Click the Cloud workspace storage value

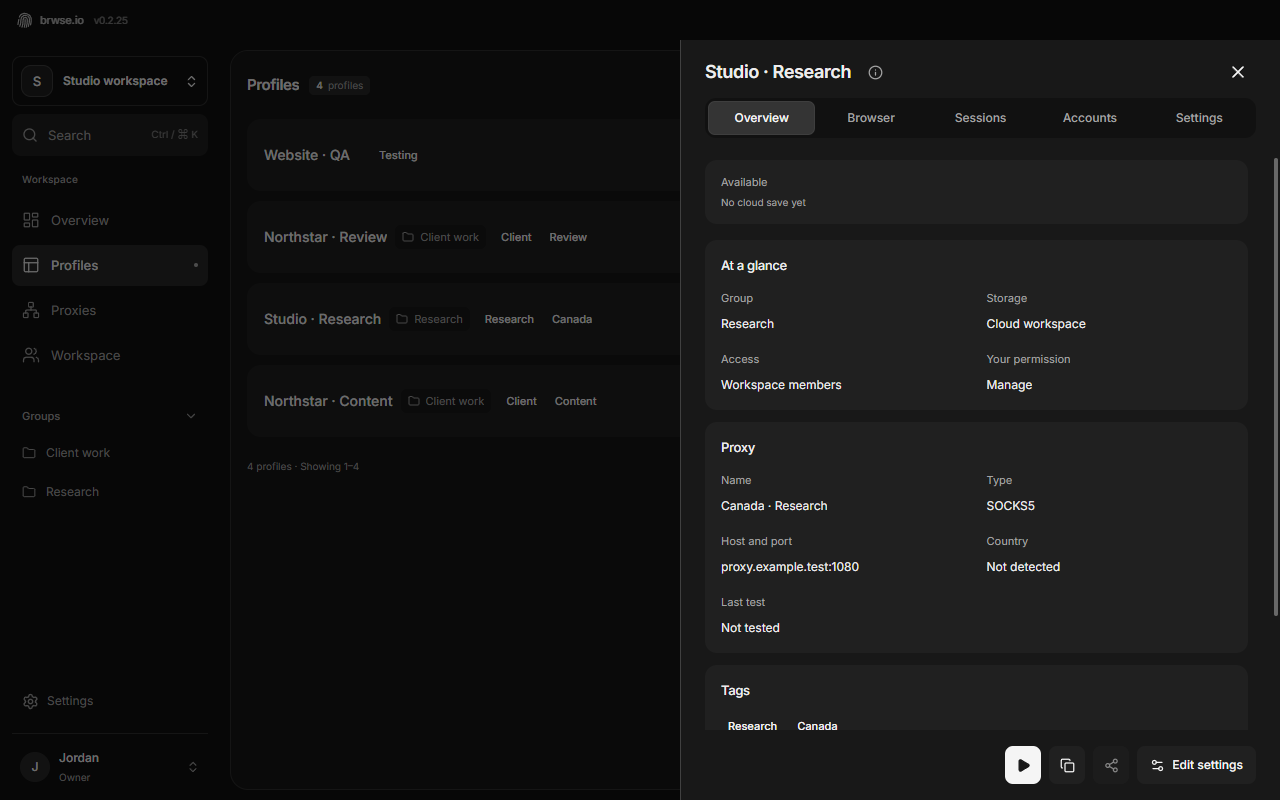pyautogui.click(x=1036, y=324)
